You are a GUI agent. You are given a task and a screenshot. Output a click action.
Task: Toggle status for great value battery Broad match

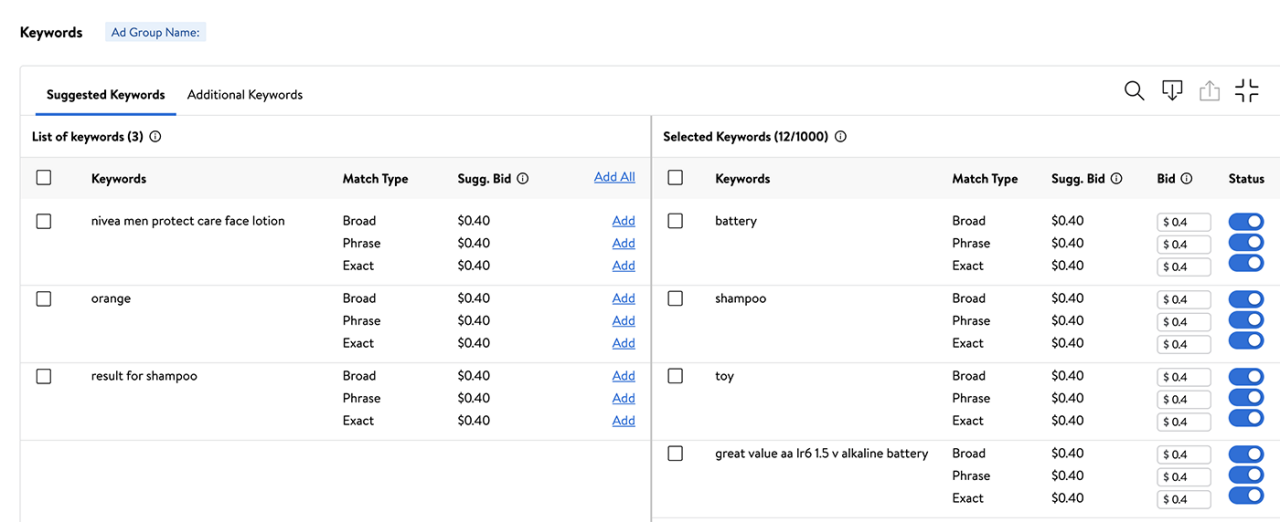(x=1246, y=454)
